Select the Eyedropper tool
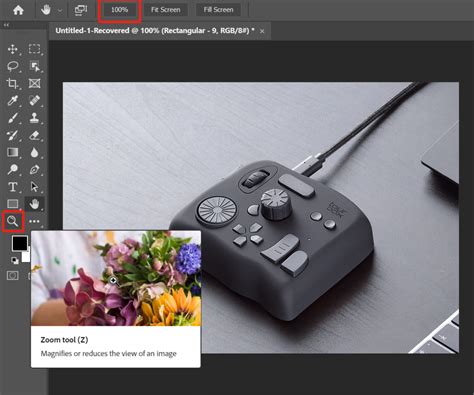Viewport: 474px width, 395px height. pyautogui.click(x=13, y=100)
